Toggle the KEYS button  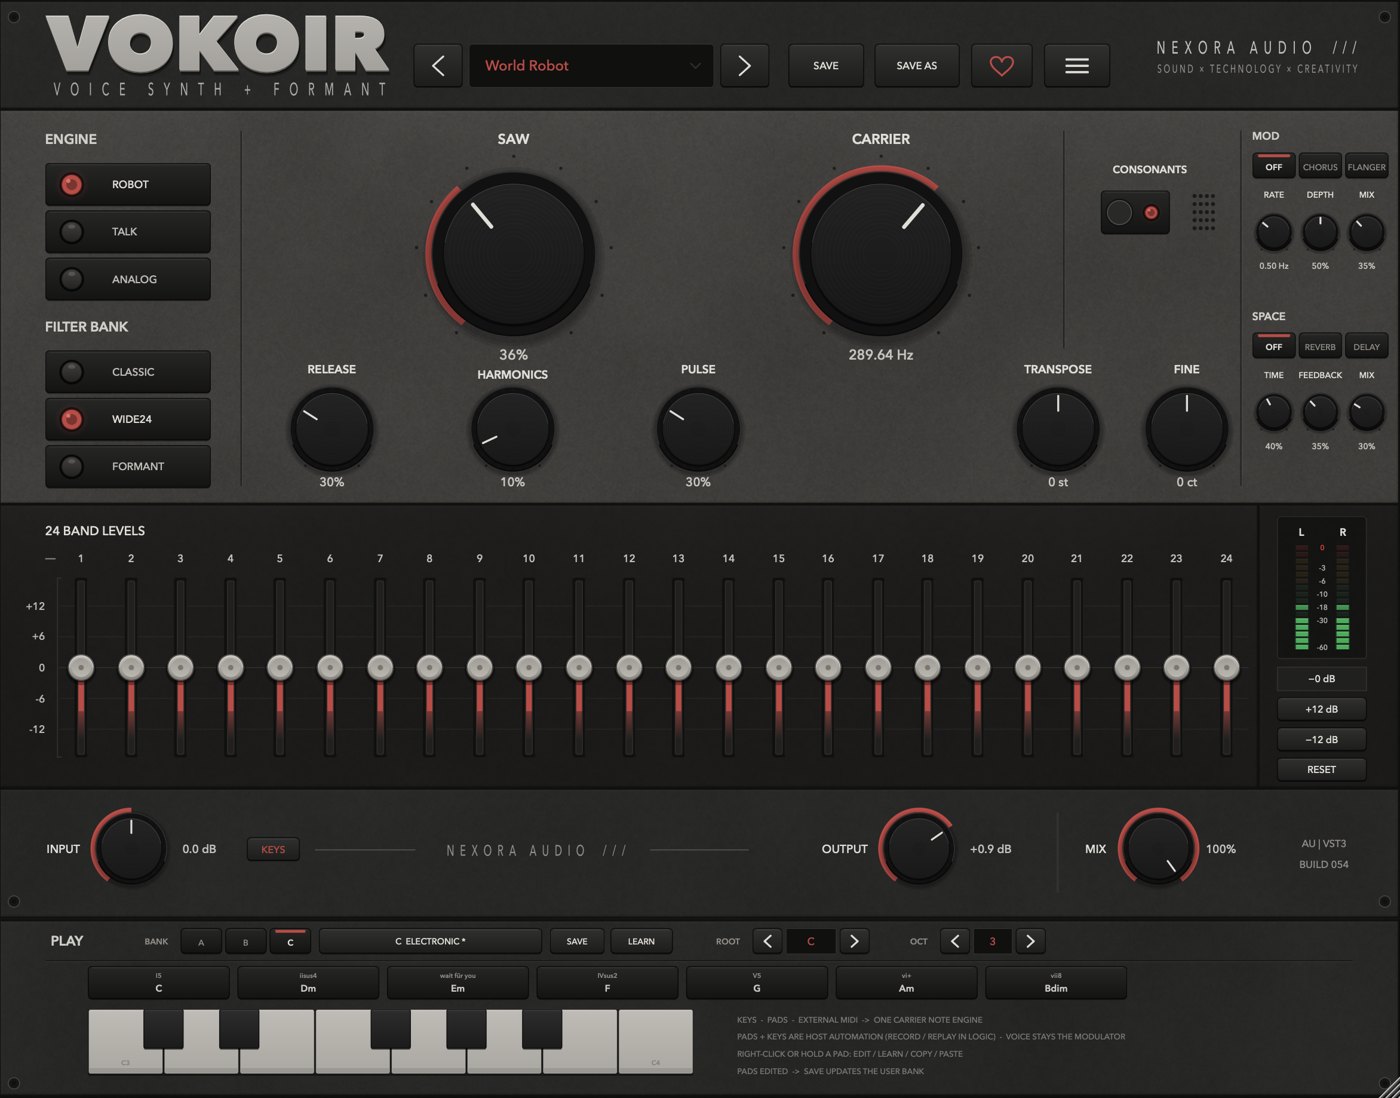[273, 849]
